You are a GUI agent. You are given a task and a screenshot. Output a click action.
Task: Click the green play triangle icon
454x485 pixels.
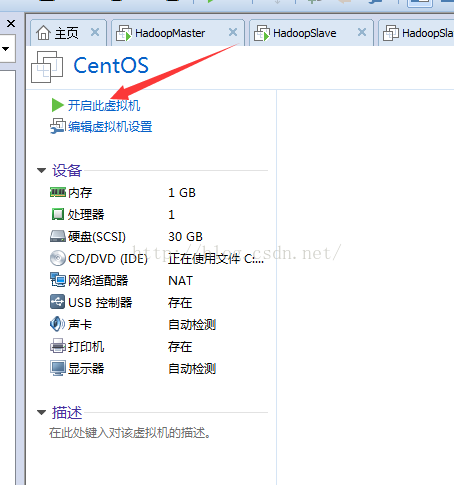click(58, 105)
